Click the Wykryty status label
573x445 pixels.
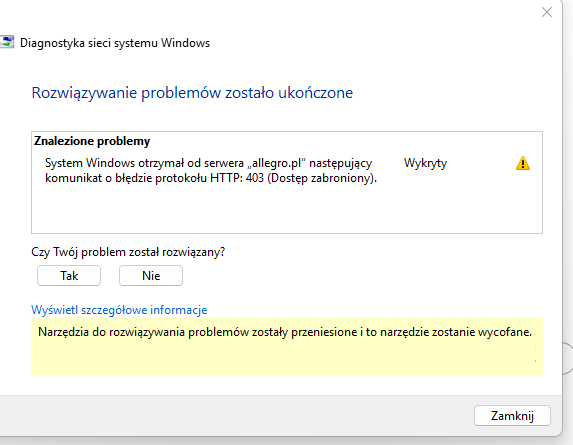point(425,163)
